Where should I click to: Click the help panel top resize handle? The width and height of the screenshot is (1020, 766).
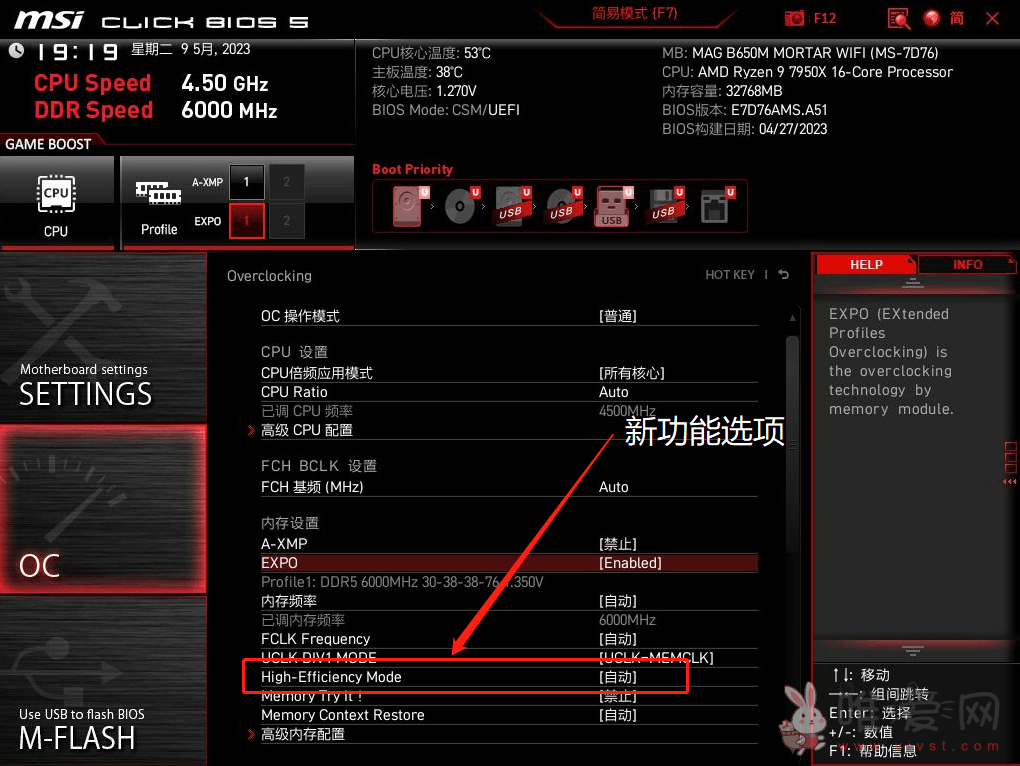pyautogui.click(x=912, y=284)
